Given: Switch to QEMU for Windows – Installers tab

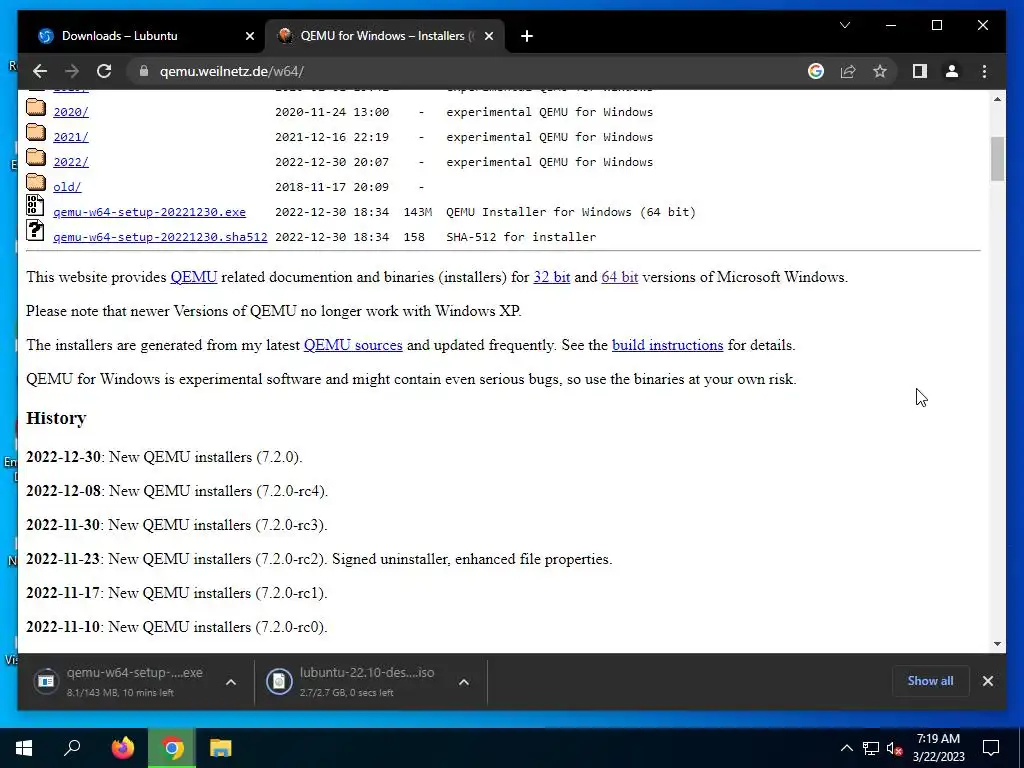Looking at the screenshot, I should coord(385,36).
